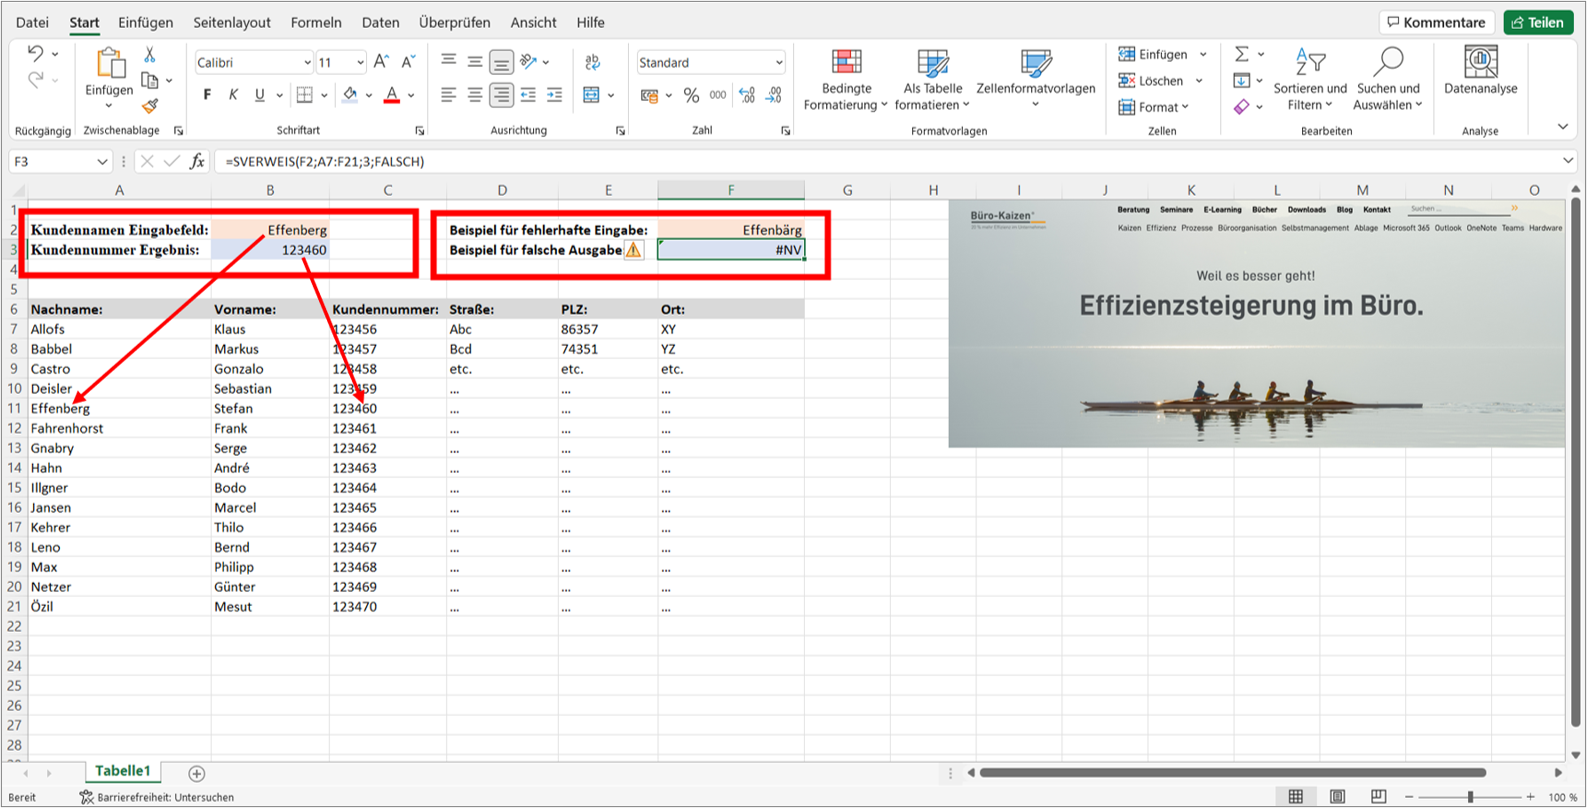This screenshot has height=808, width=1587.
Task: Click the AutoSum sigma icon
Action: (x=1241, y=54)
